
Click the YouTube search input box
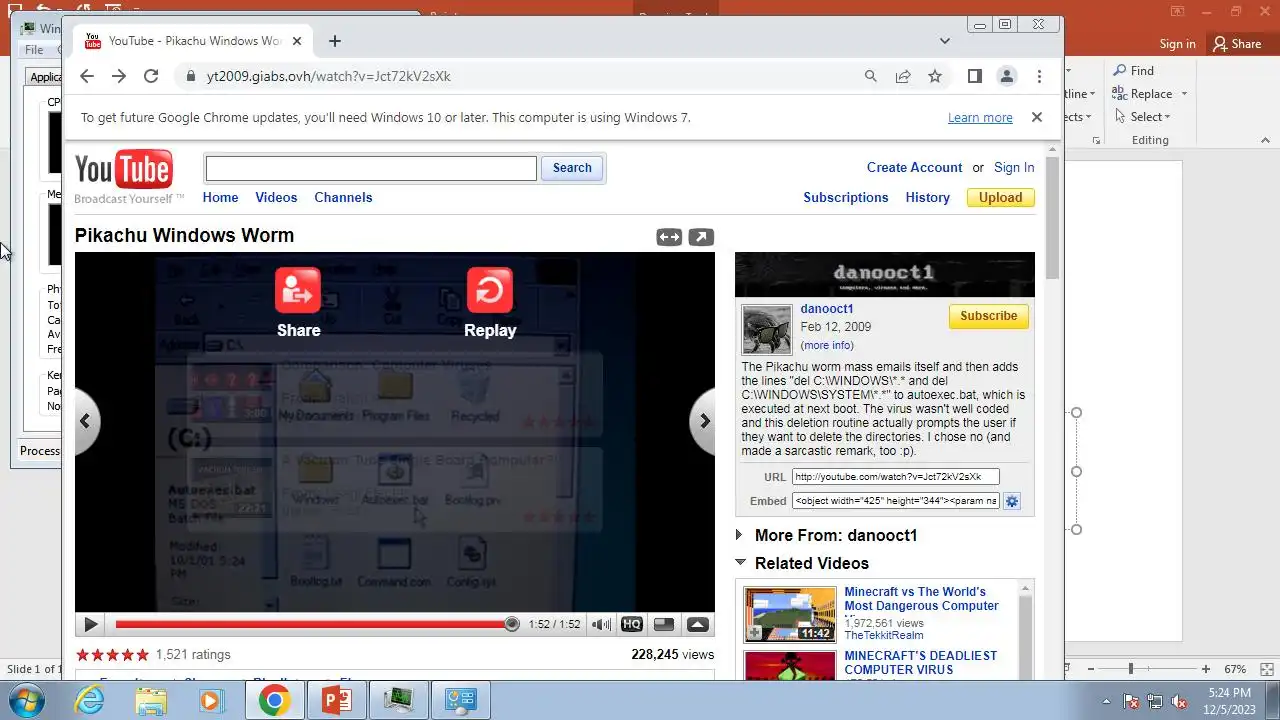pyautogui.click(x=371, y=168)
